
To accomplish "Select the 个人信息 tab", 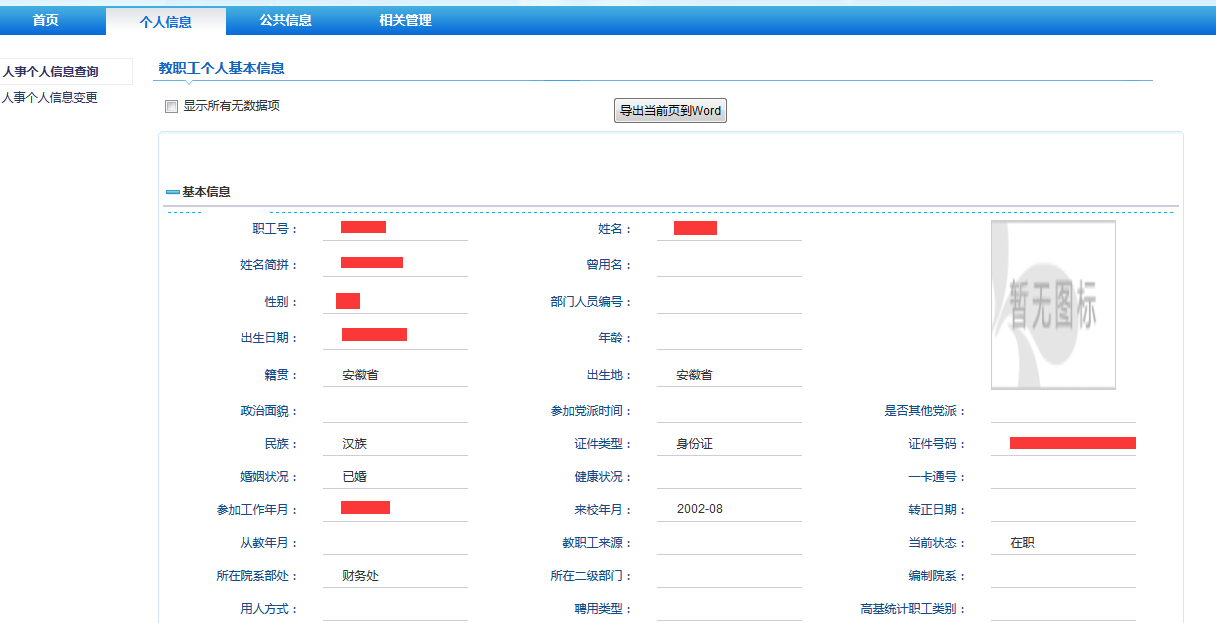I will pyautogui.click(x=166, y=21).
